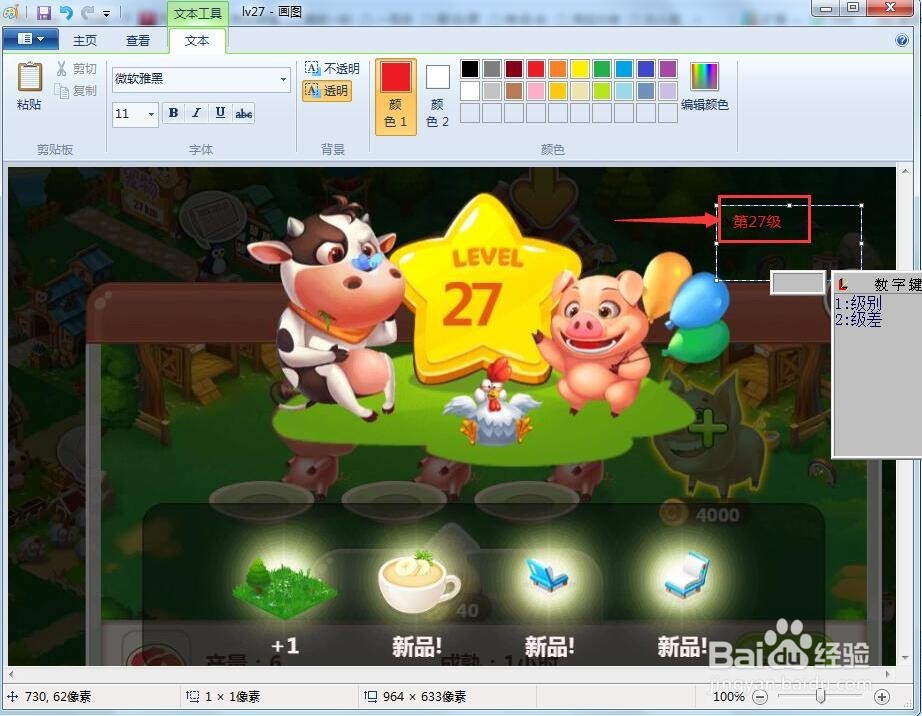Toggle Bold text formatting

(173, 113)
